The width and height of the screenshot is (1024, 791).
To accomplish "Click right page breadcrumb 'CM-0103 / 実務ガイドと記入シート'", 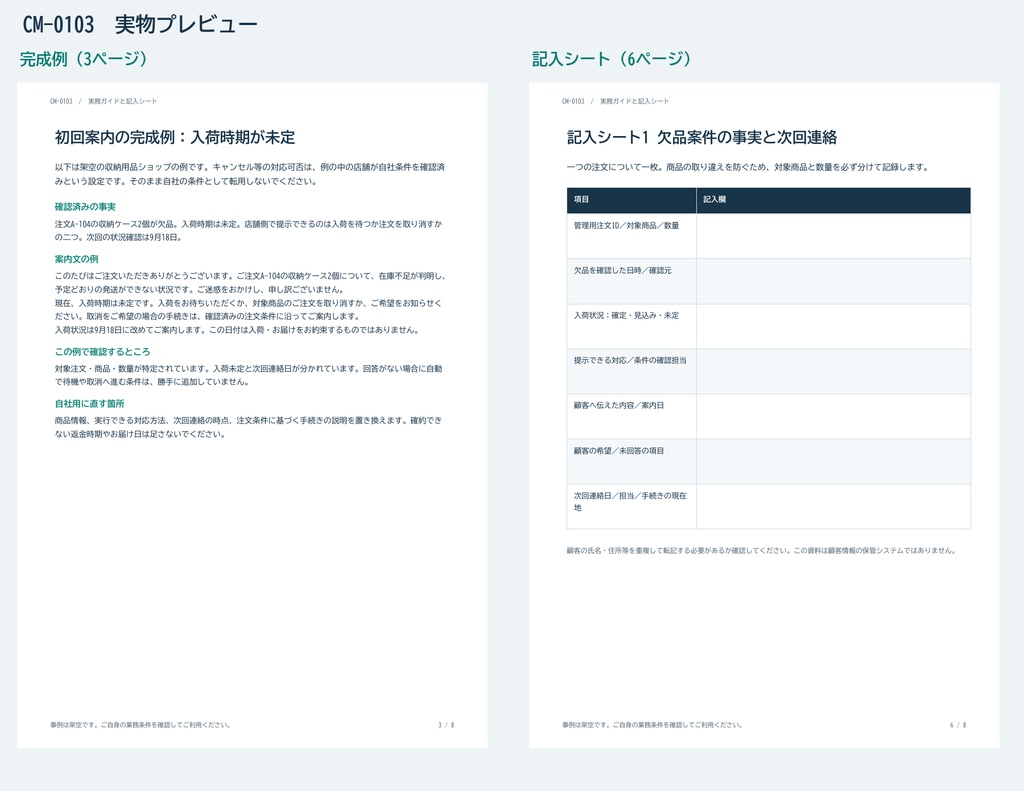I will (x=615, y=101).
